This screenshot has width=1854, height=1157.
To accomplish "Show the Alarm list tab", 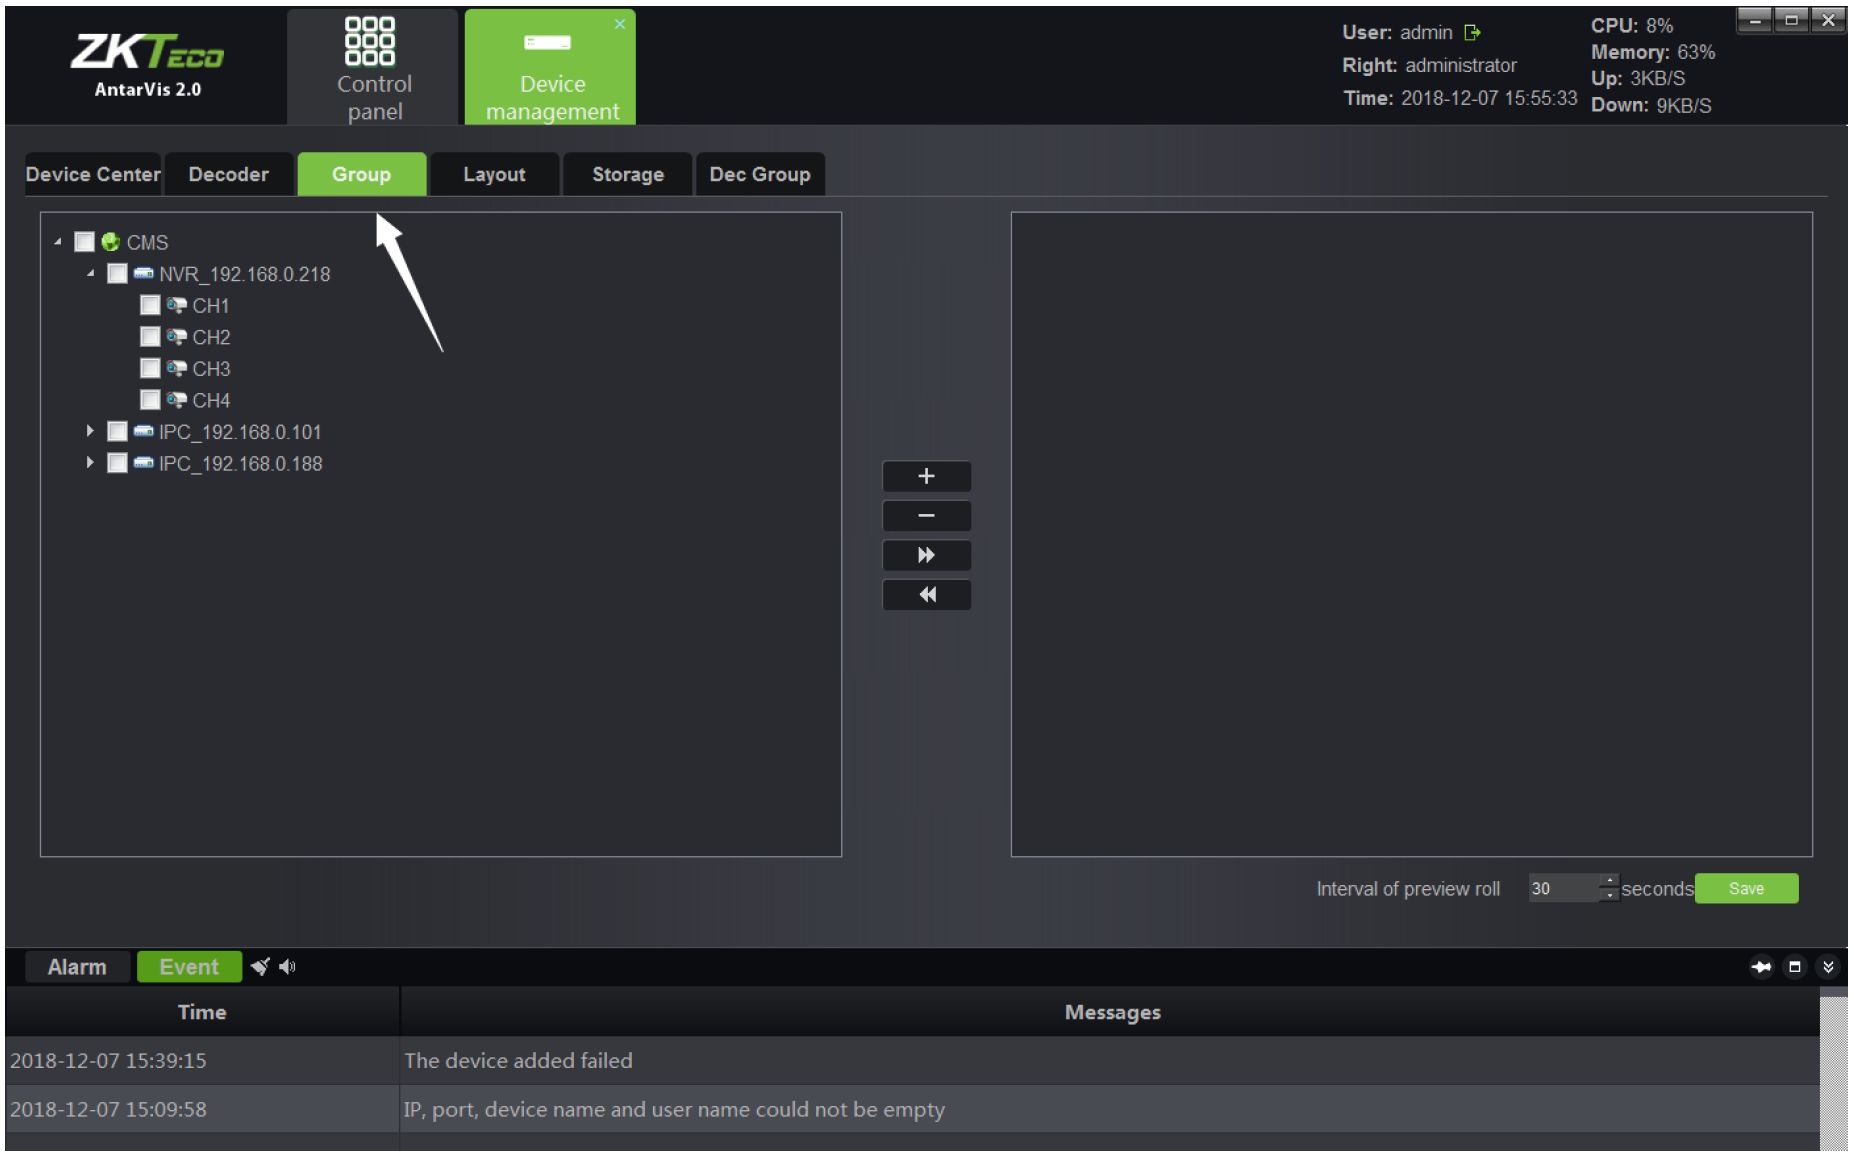I will [77, 967].
